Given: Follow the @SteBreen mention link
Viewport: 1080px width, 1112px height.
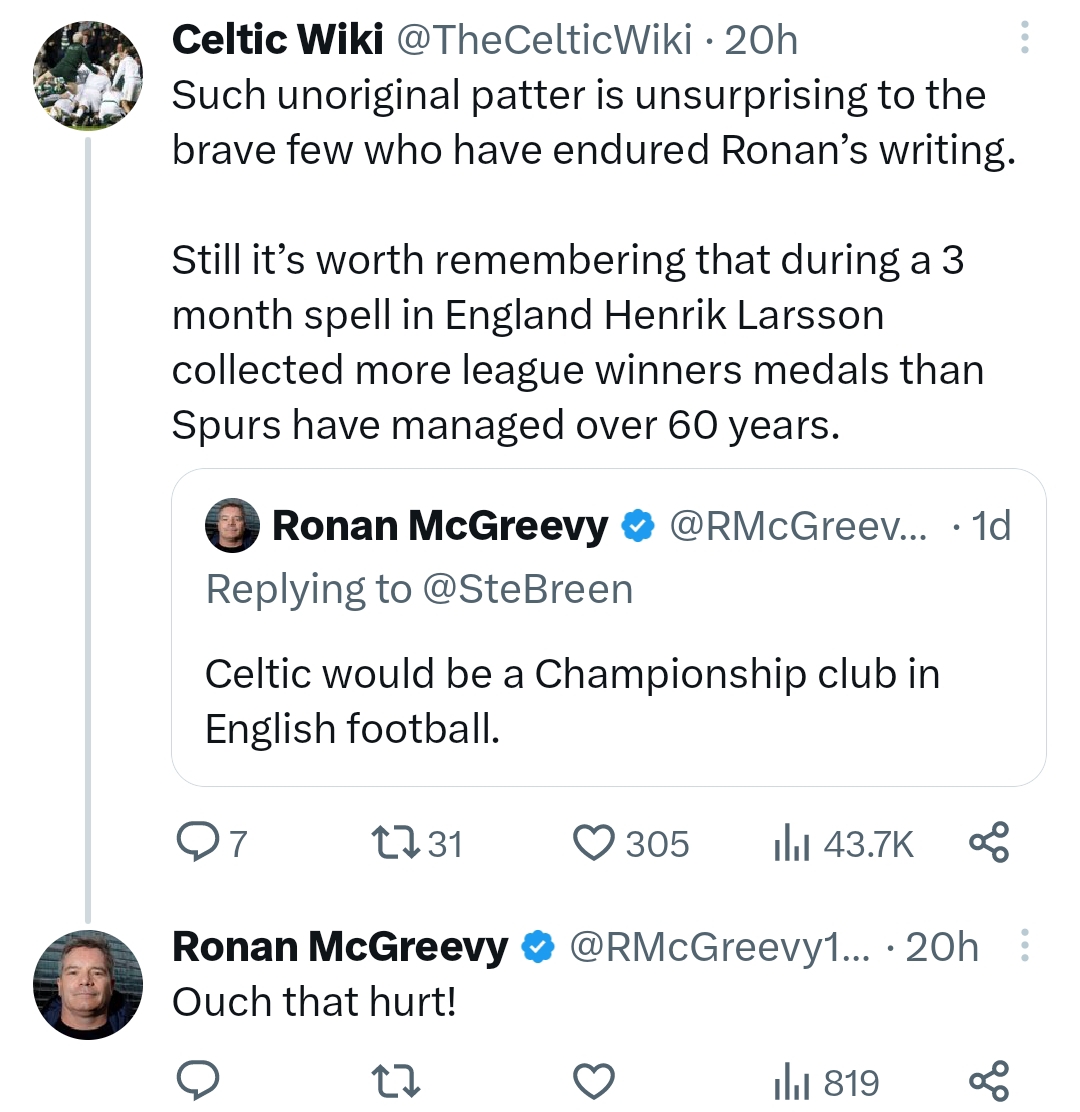Looking at the screenshot, I should (528, 589).
